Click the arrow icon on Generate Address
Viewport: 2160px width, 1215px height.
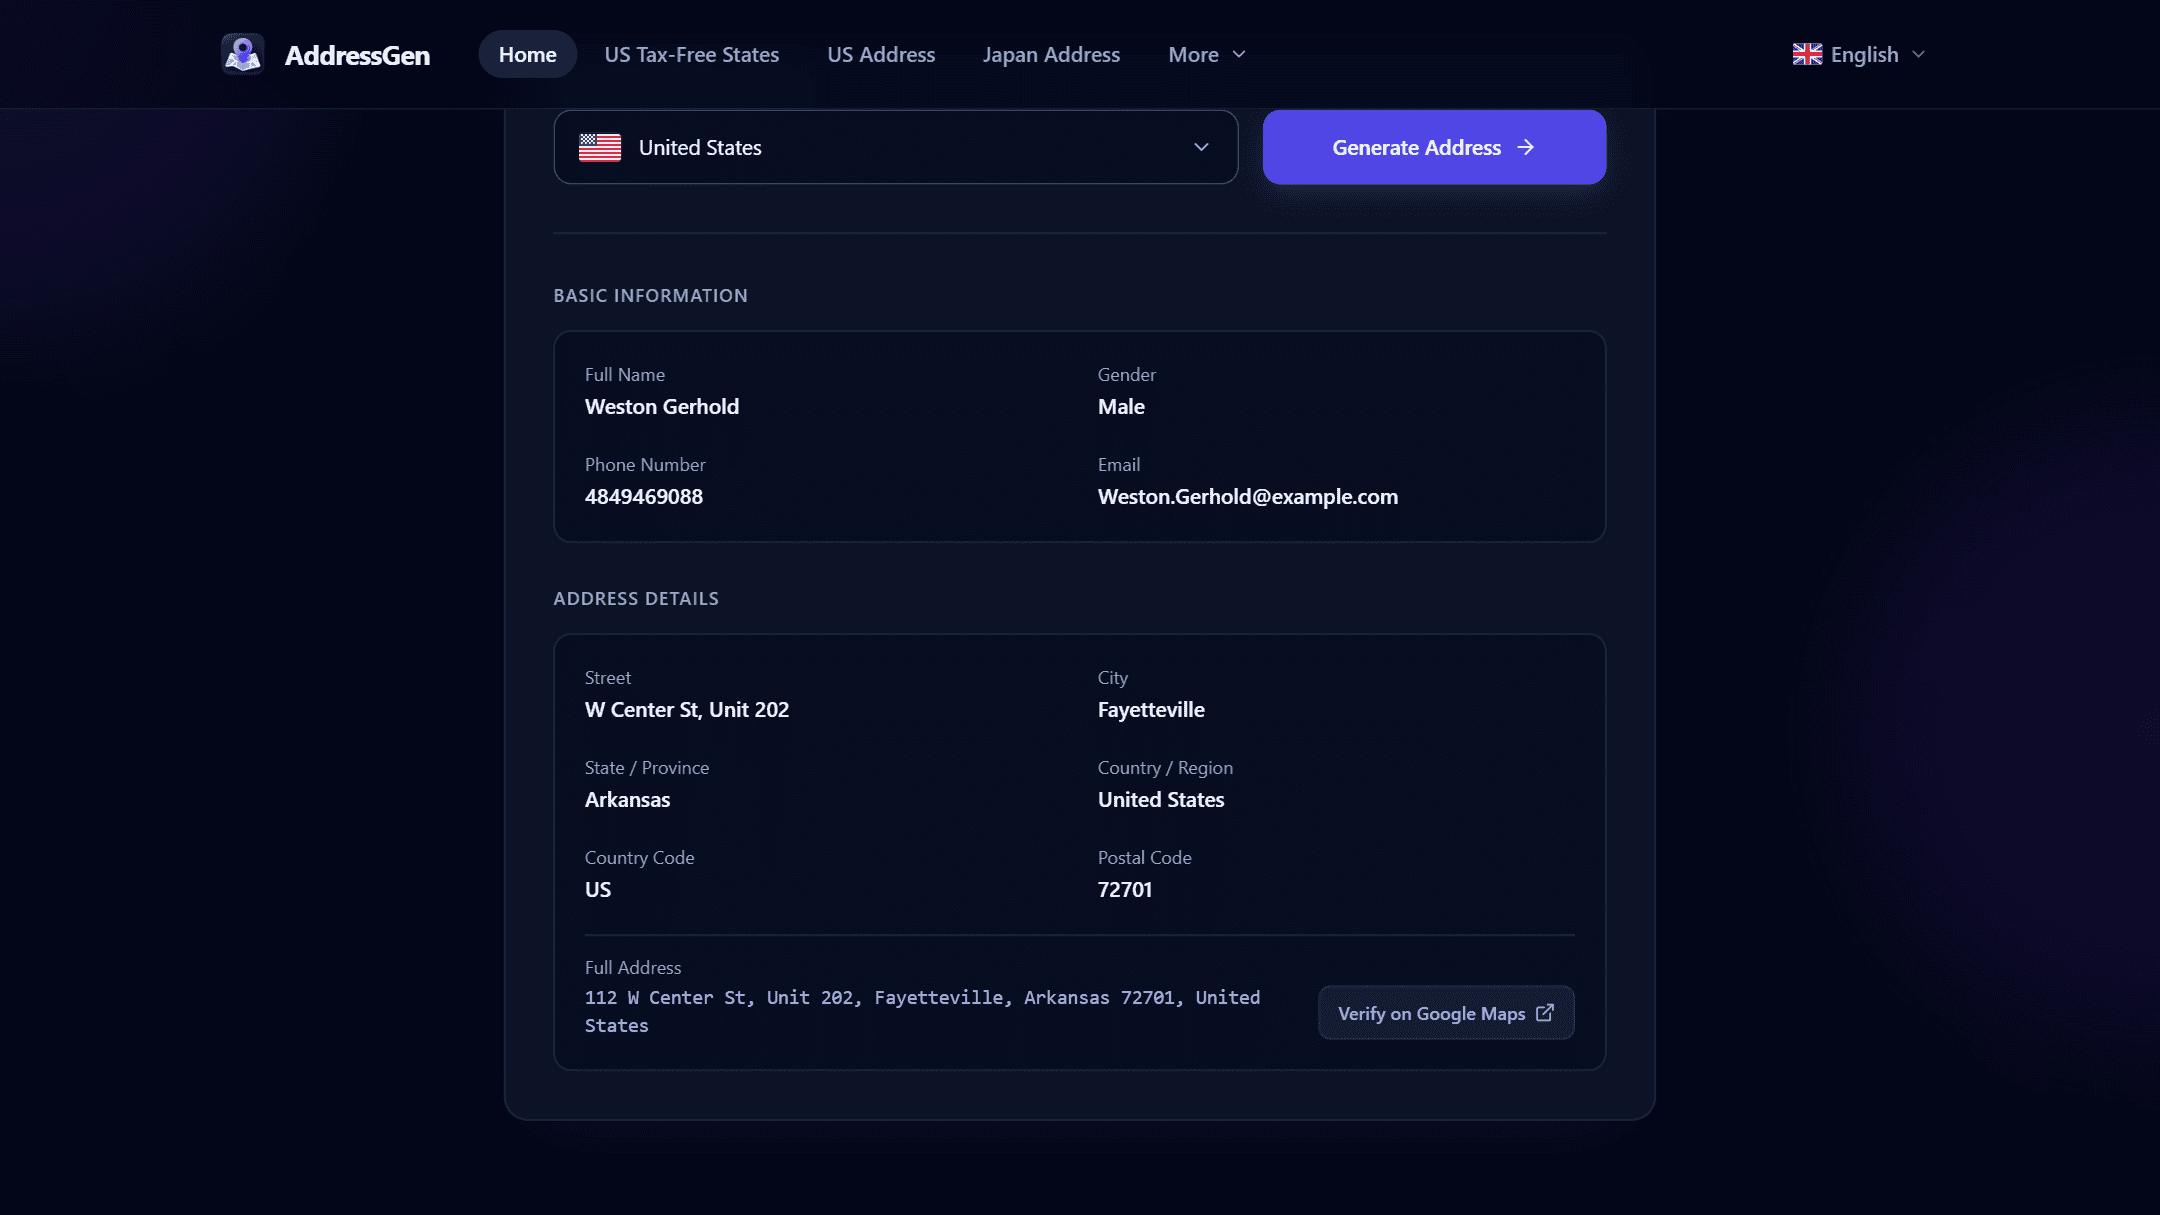point(1526,147)
